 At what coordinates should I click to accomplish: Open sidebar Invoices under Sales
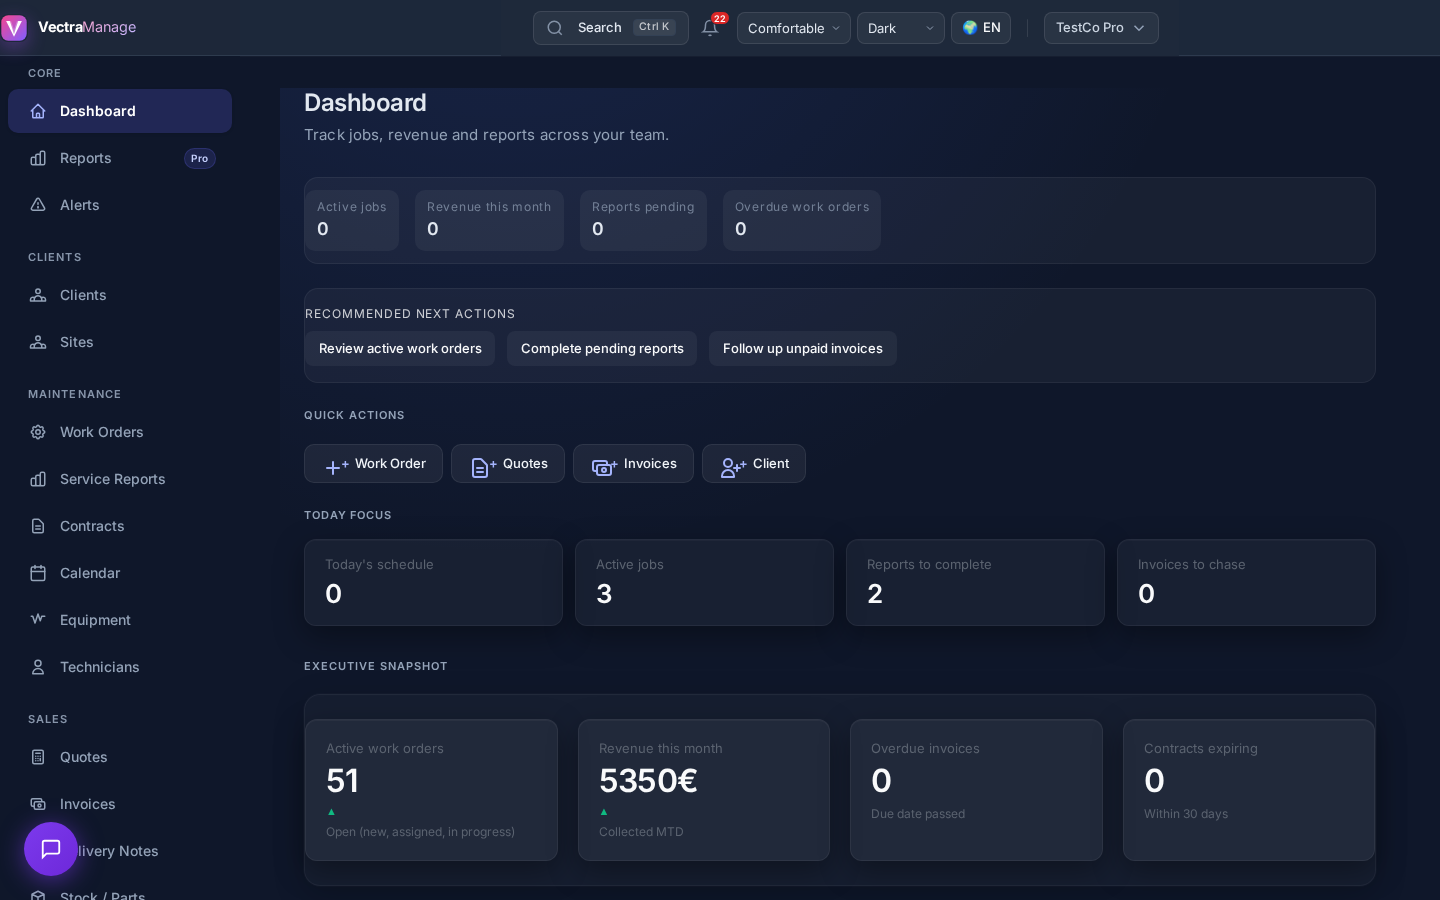(120, 804)
